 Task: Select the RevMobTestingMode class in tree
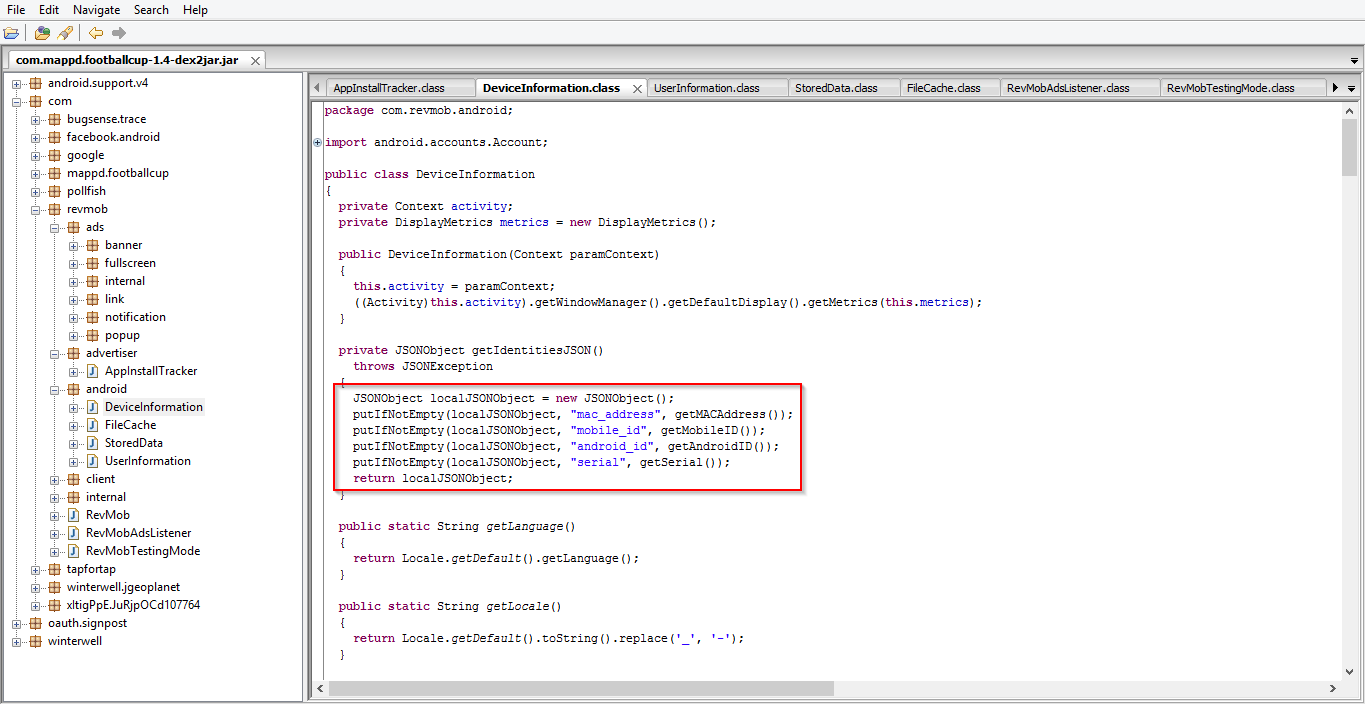click(142, 551)
